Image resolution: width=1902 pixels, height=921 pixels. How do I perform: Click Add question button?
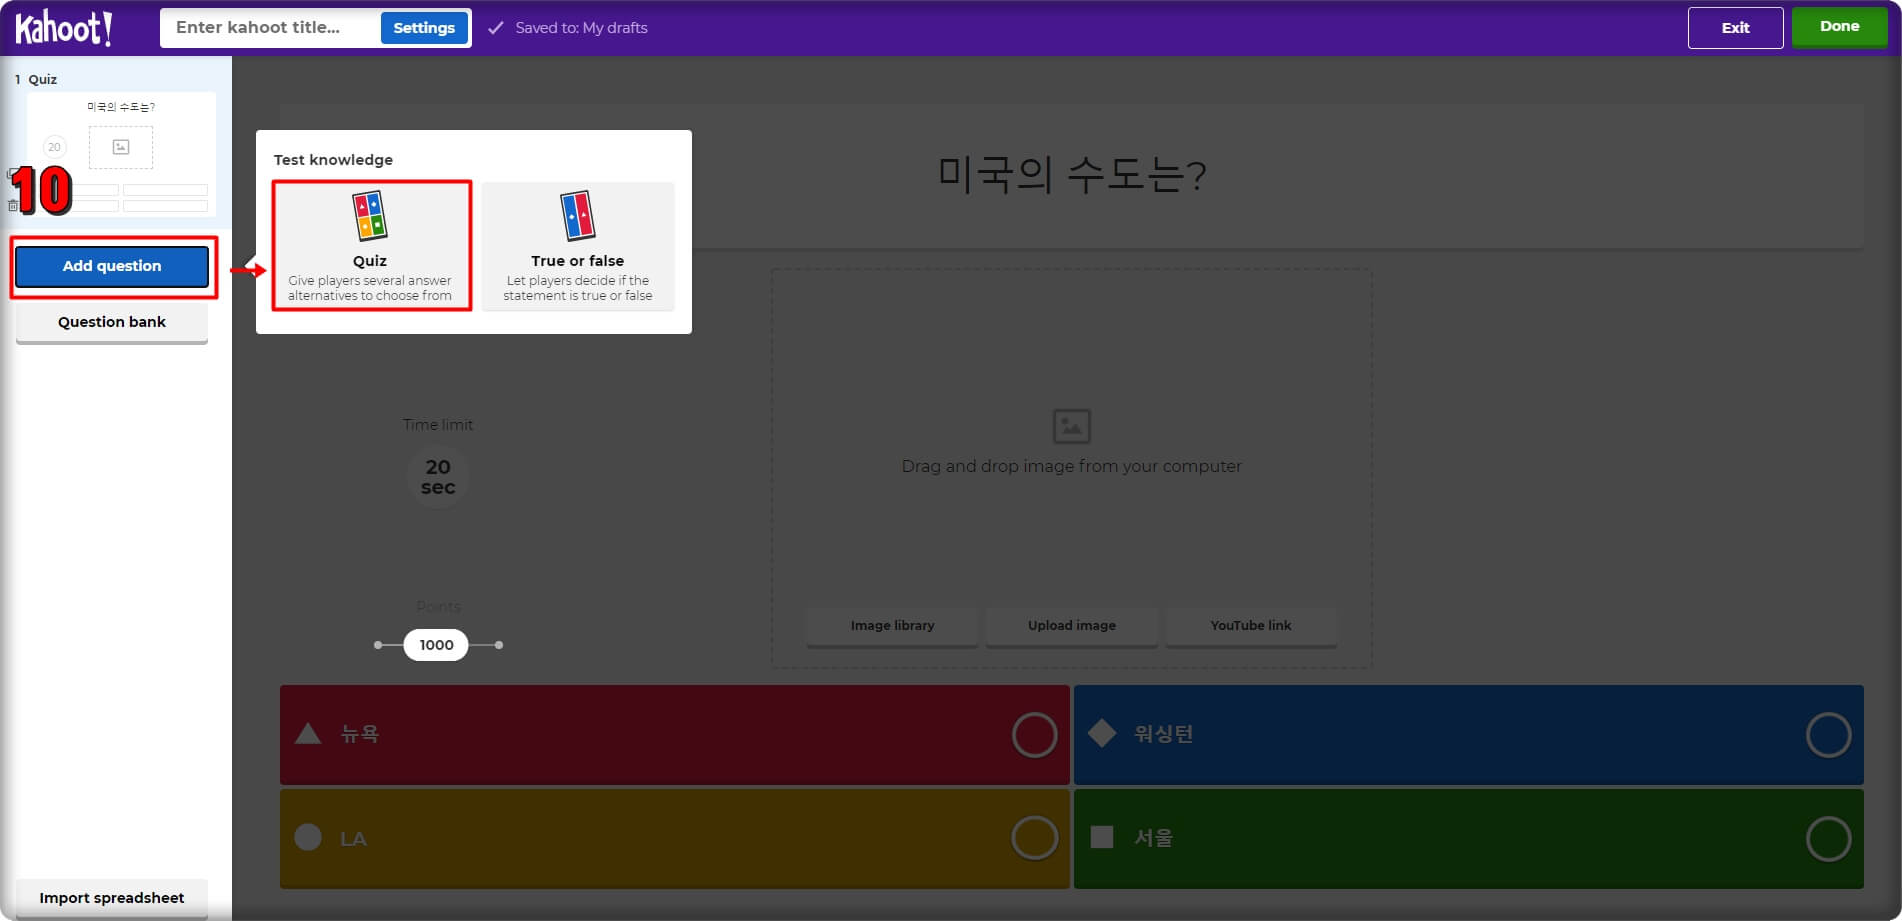pyautogui.click(x=112, y=266)
